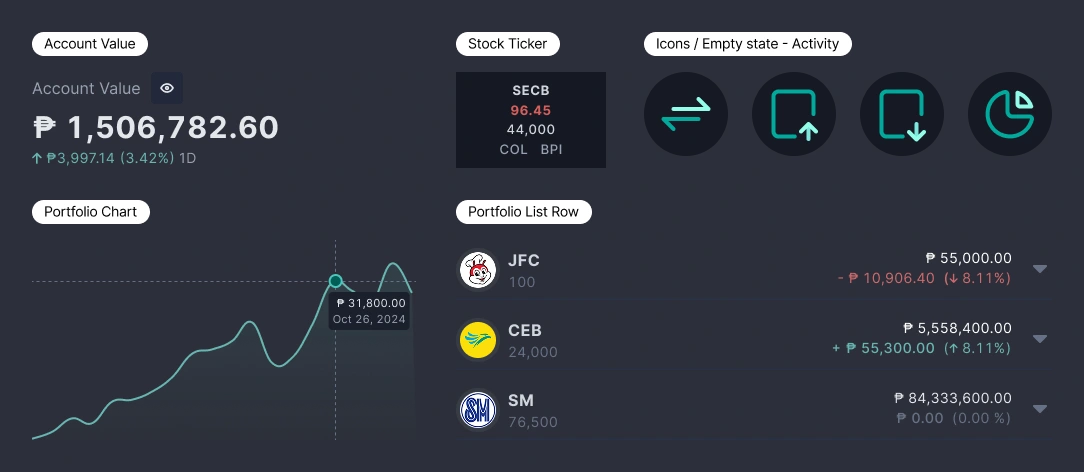Click the withdraw icon with down arrow

point(901,114)
